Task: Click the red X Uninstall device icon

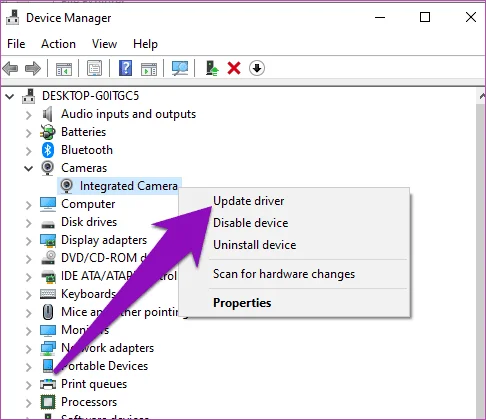Action: (234, 68)
